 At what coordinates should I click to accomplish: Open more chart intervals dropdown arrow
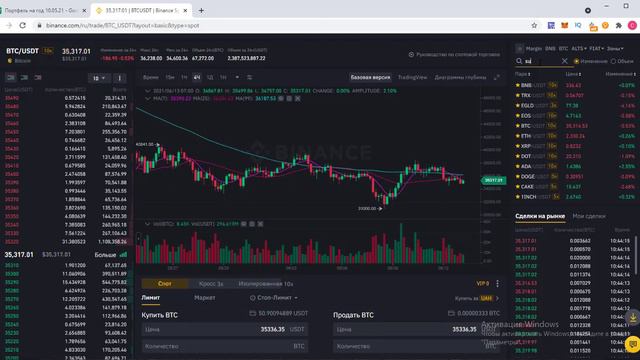[x=237, y=77]
